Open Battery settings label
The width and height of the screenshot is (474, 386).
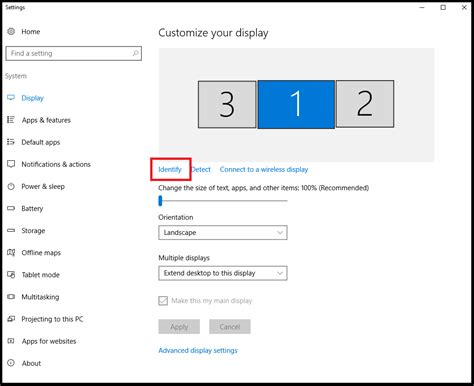pyautogui.click(x=32, y=209)
